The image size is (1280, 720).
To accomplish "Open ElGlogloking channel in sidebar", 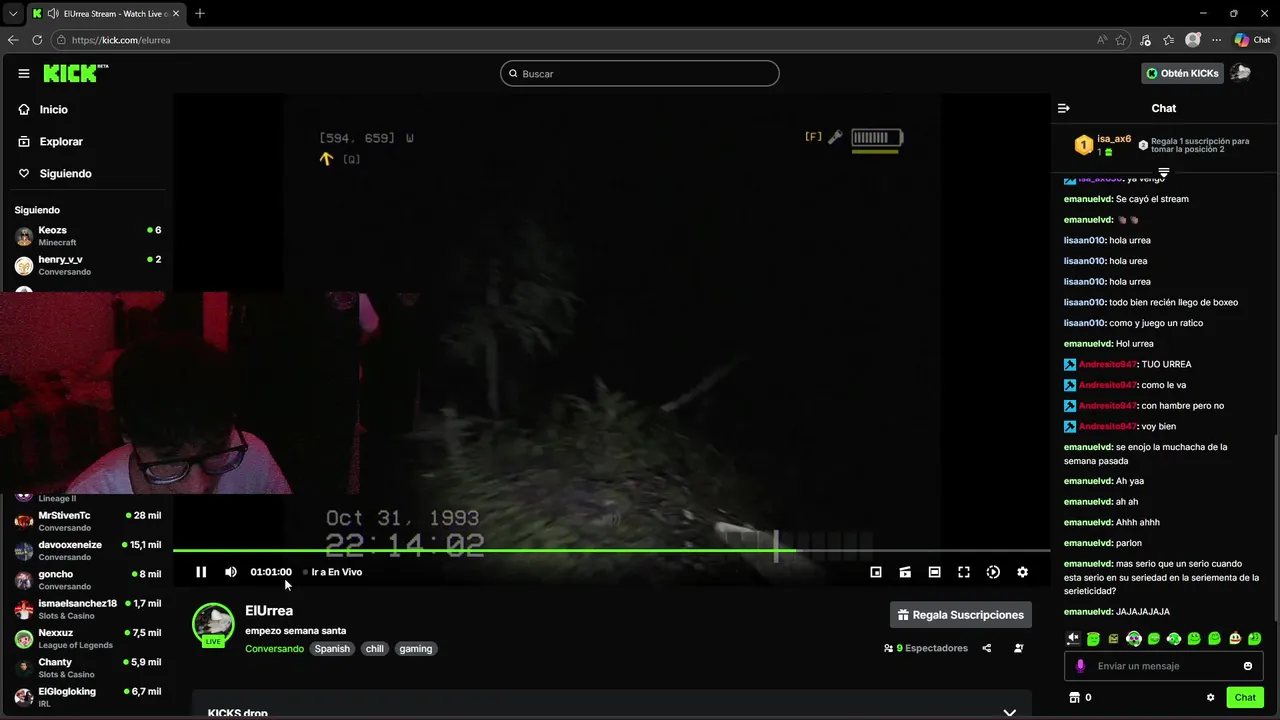I will 88,697.
